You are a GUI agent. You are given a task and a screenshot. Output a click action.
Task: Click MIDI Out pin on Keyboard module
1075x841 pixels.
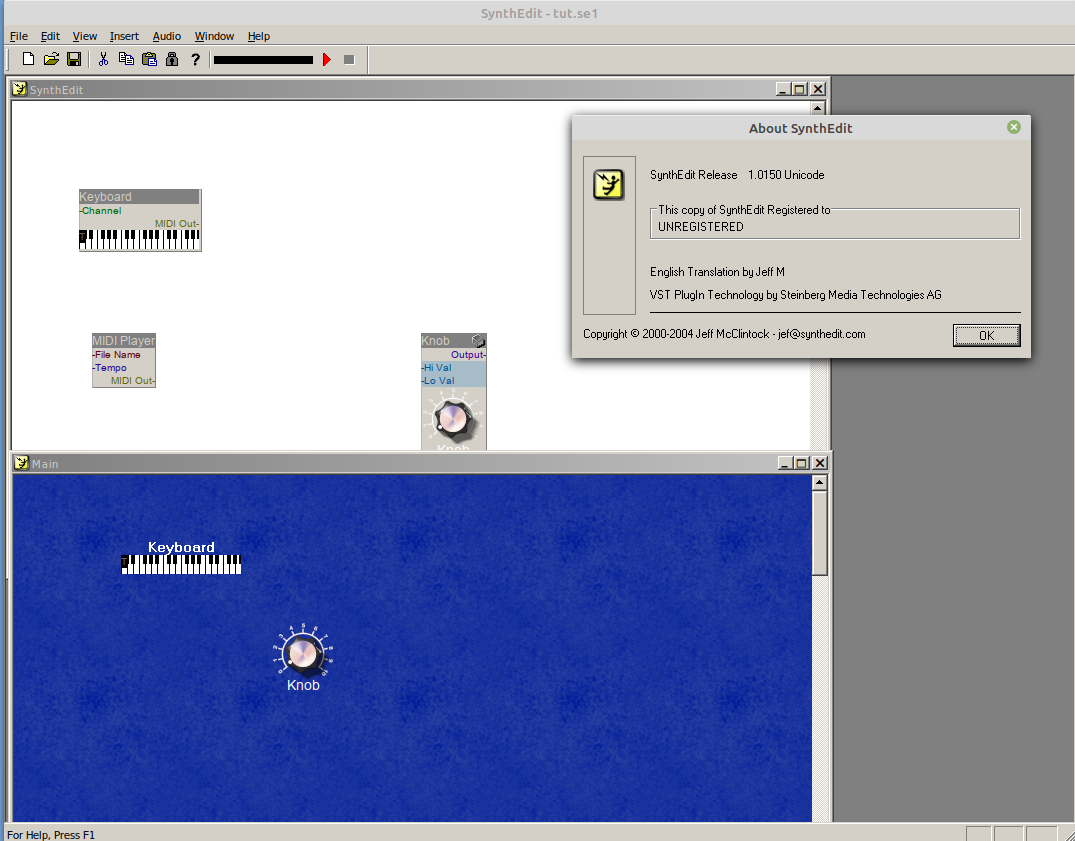click(x=177, y=223)
